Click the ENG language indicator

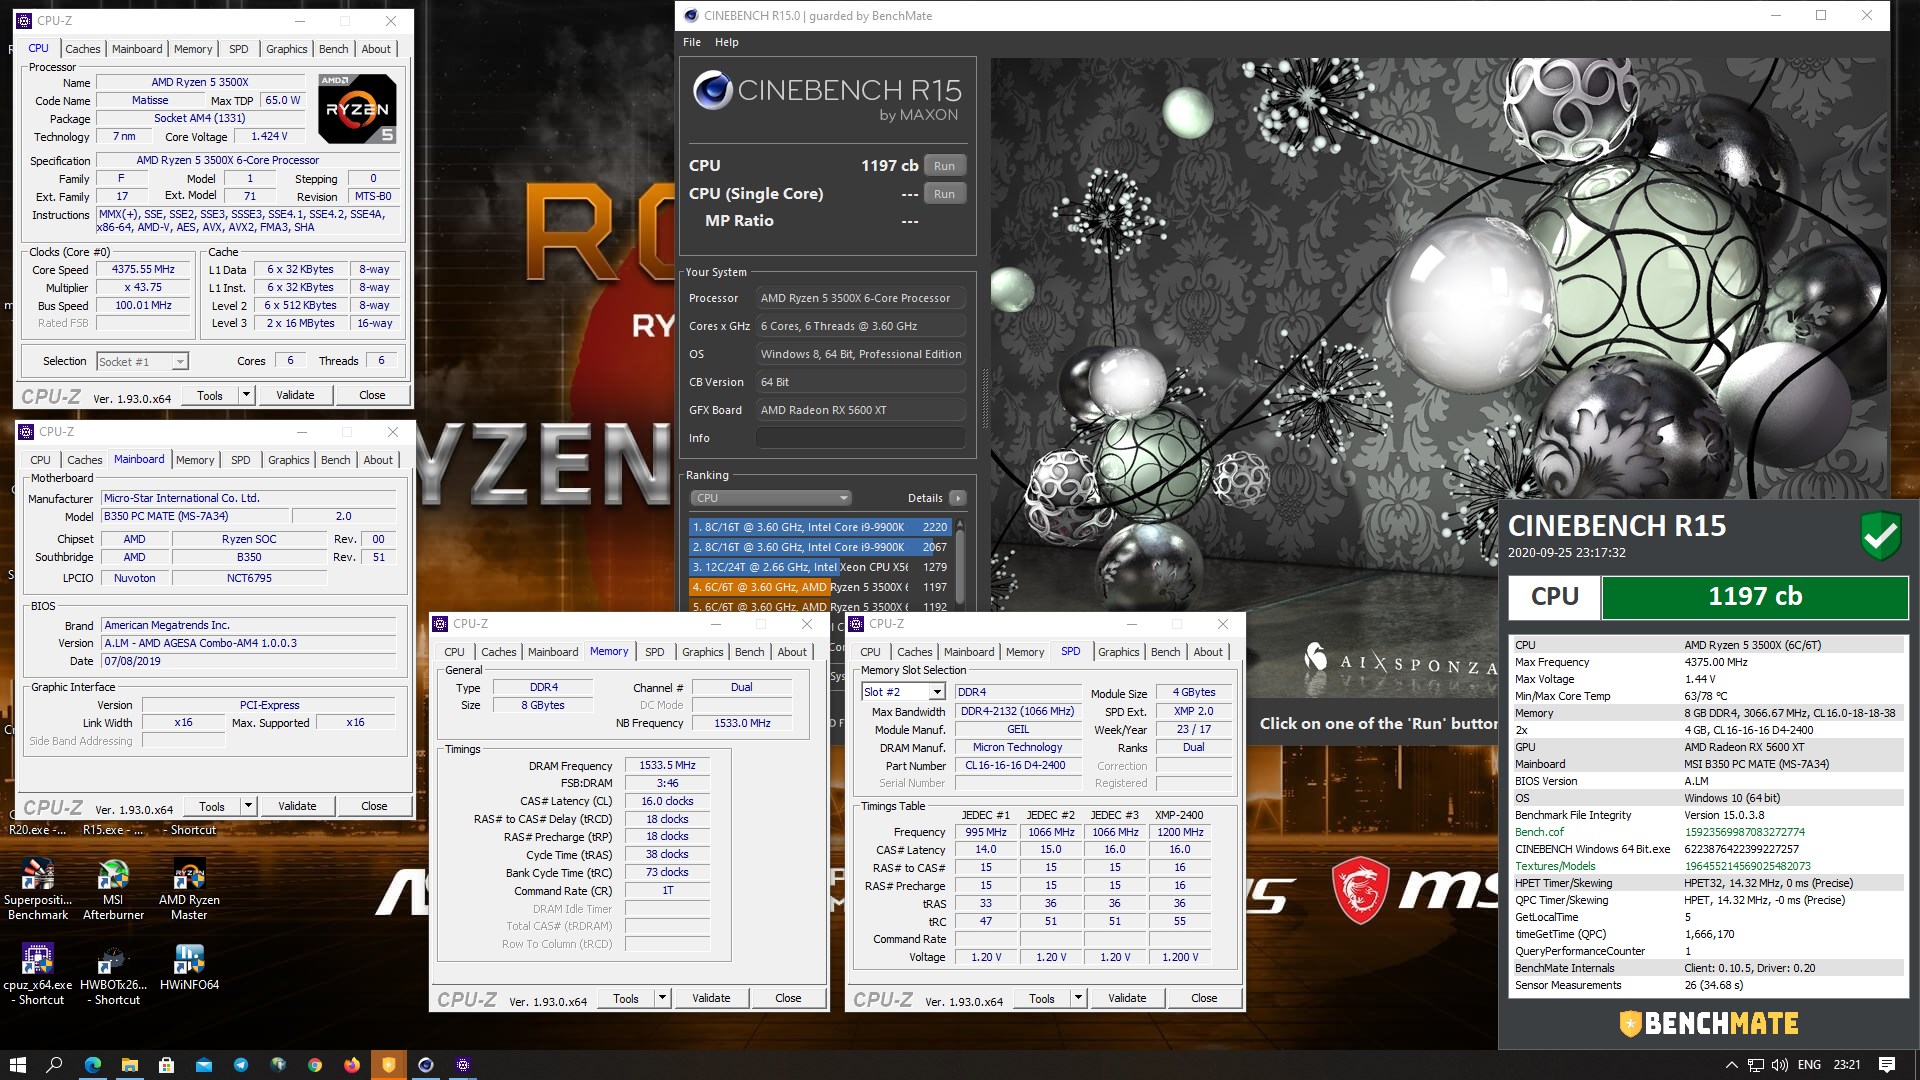click(1809, 1065)
